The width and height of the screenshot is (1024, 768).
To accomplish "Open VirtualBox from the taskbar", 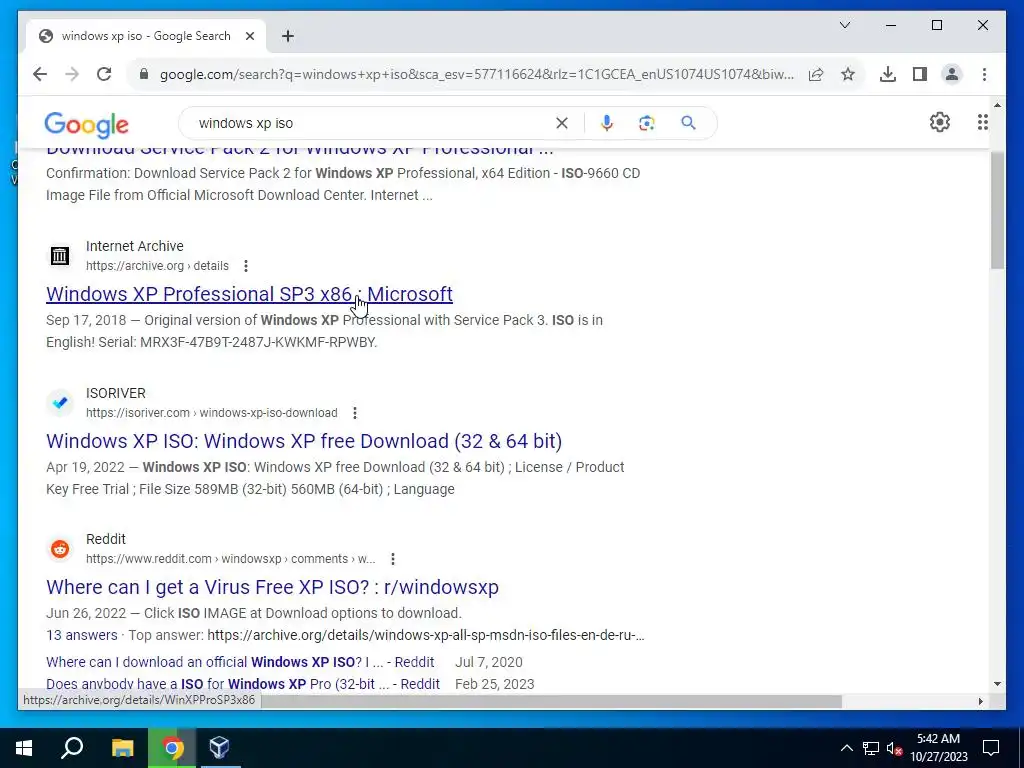I will pos(219,748).
